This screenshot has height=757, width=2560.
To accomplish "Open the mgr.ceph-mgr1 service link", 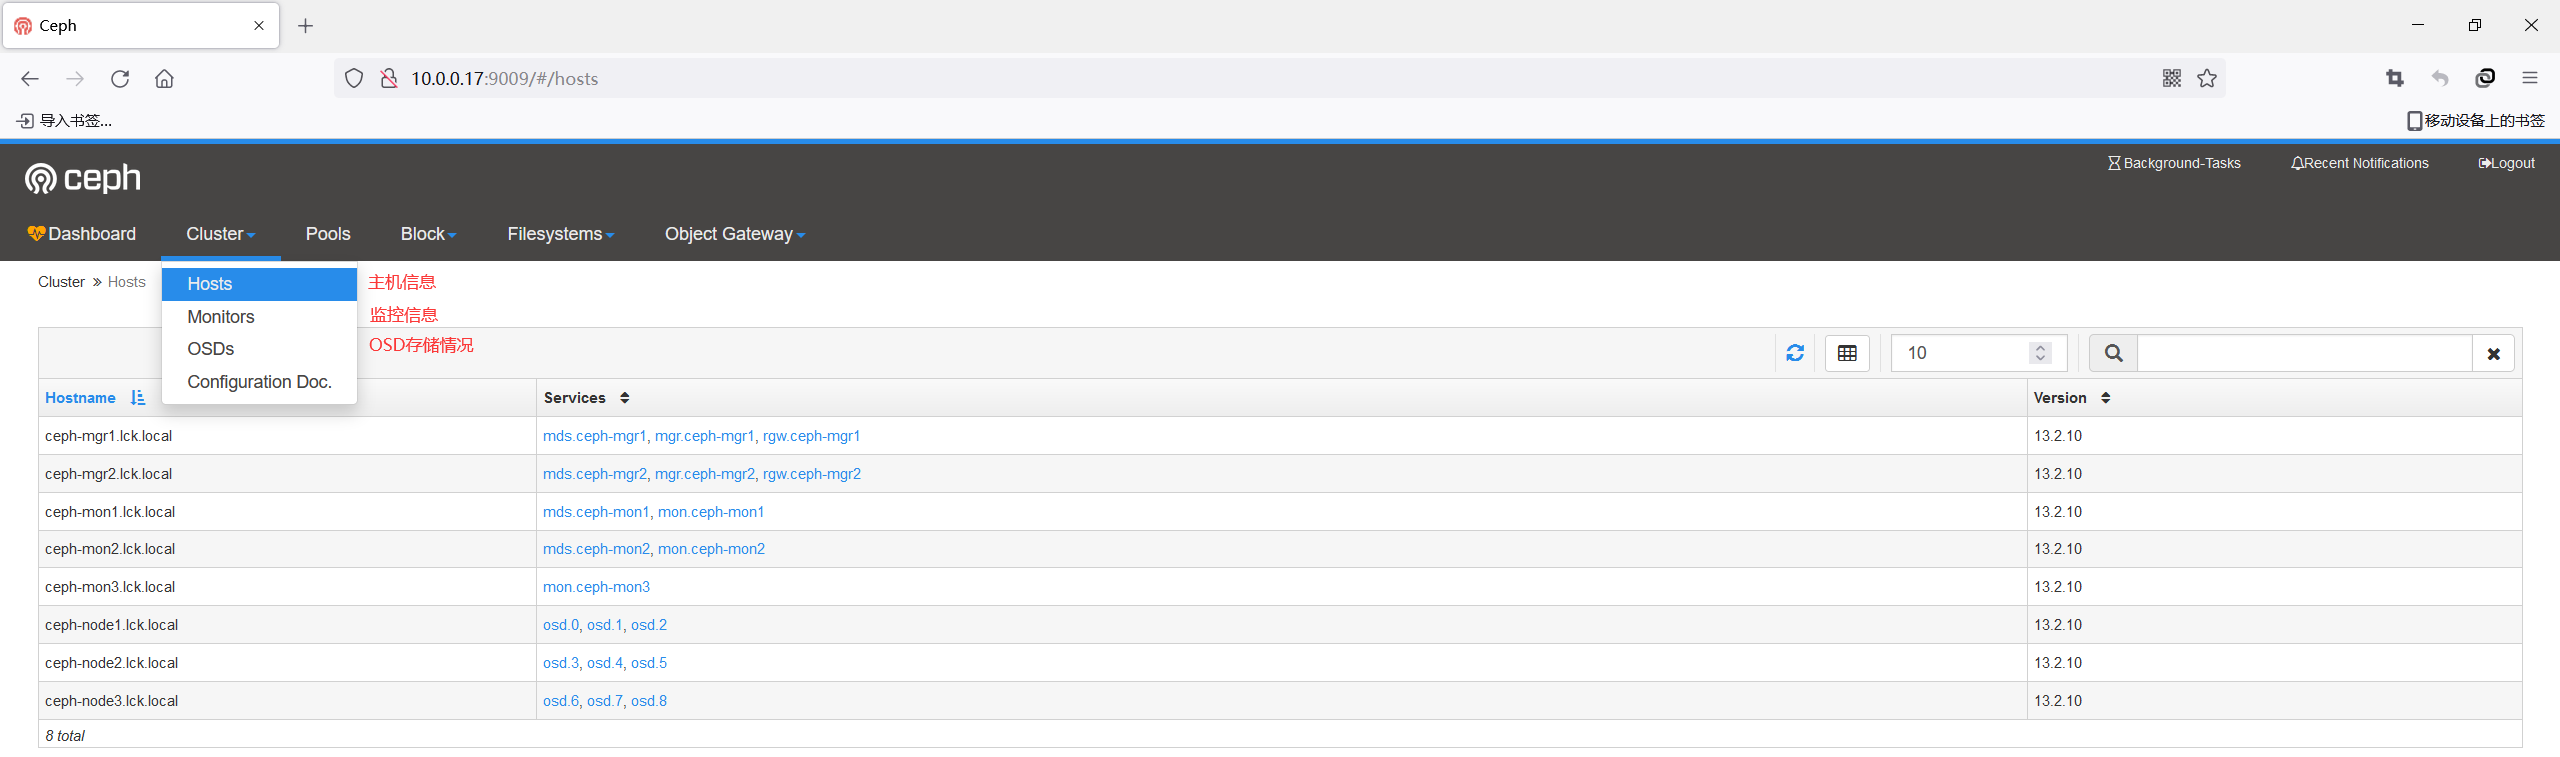I will point(704,436).
